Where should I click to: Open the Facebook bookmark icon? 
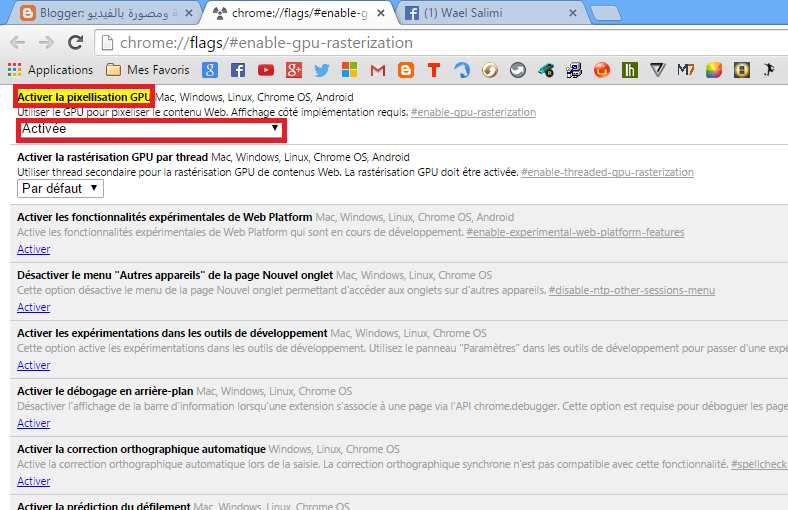point(238,70)
